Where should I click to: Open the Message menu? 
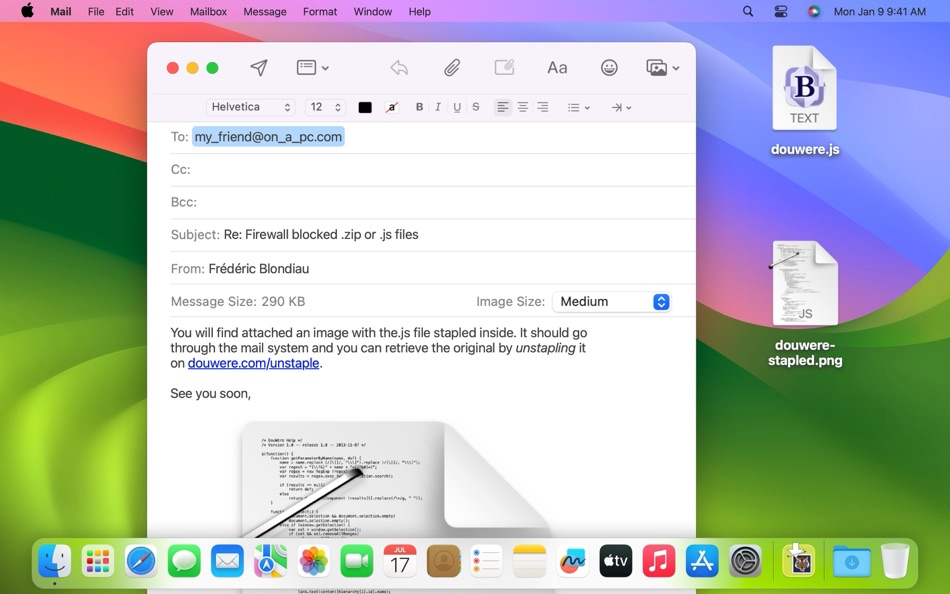click(x=265, y=12)
